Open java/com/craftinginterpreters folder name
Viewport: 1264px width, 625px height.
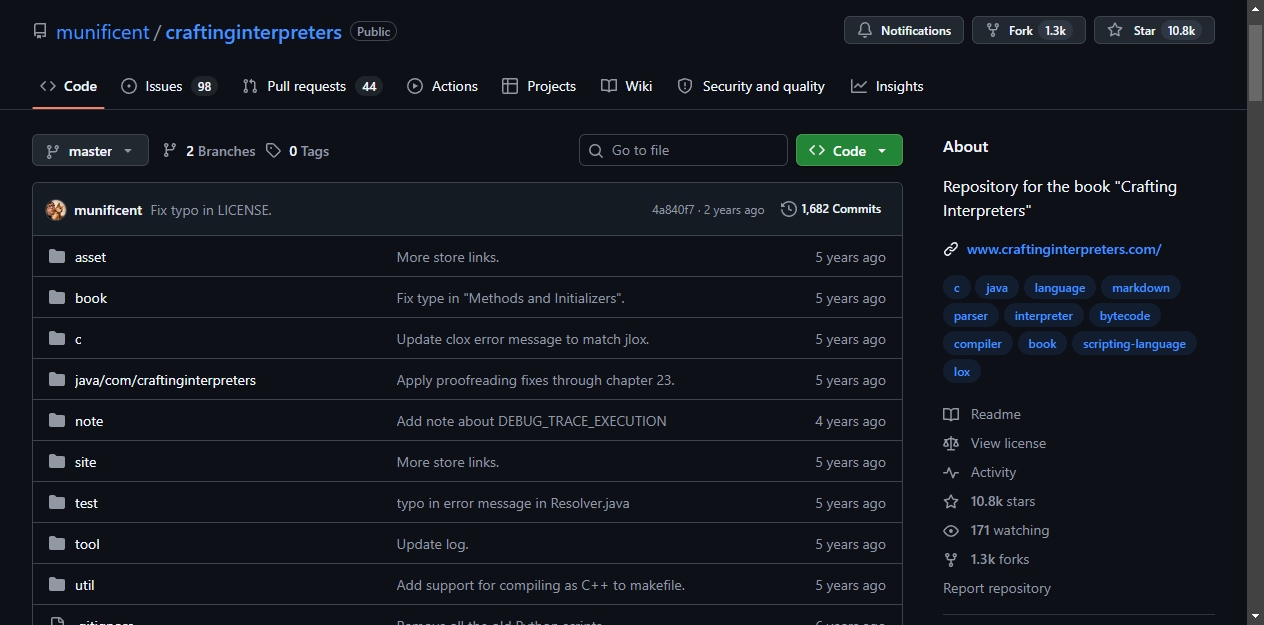[165, 380]
